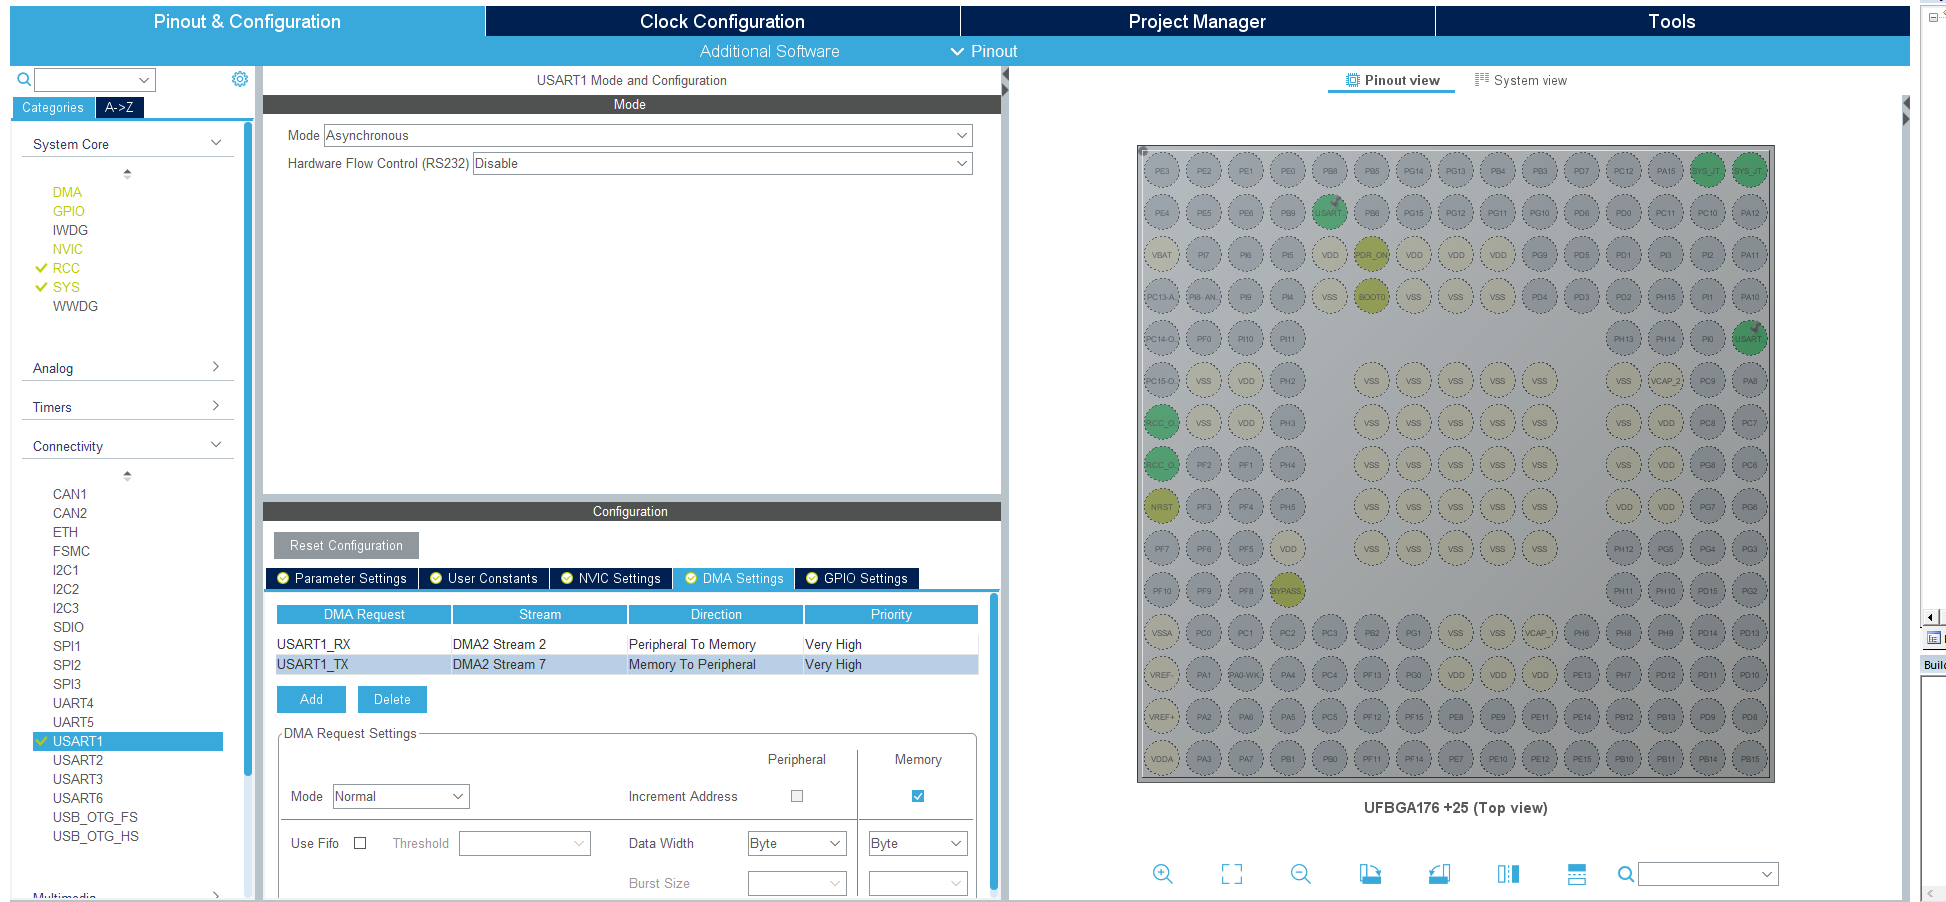1946x902 pixels.
Task: Select the PA15 pin
Action: tap(1665, 171)
